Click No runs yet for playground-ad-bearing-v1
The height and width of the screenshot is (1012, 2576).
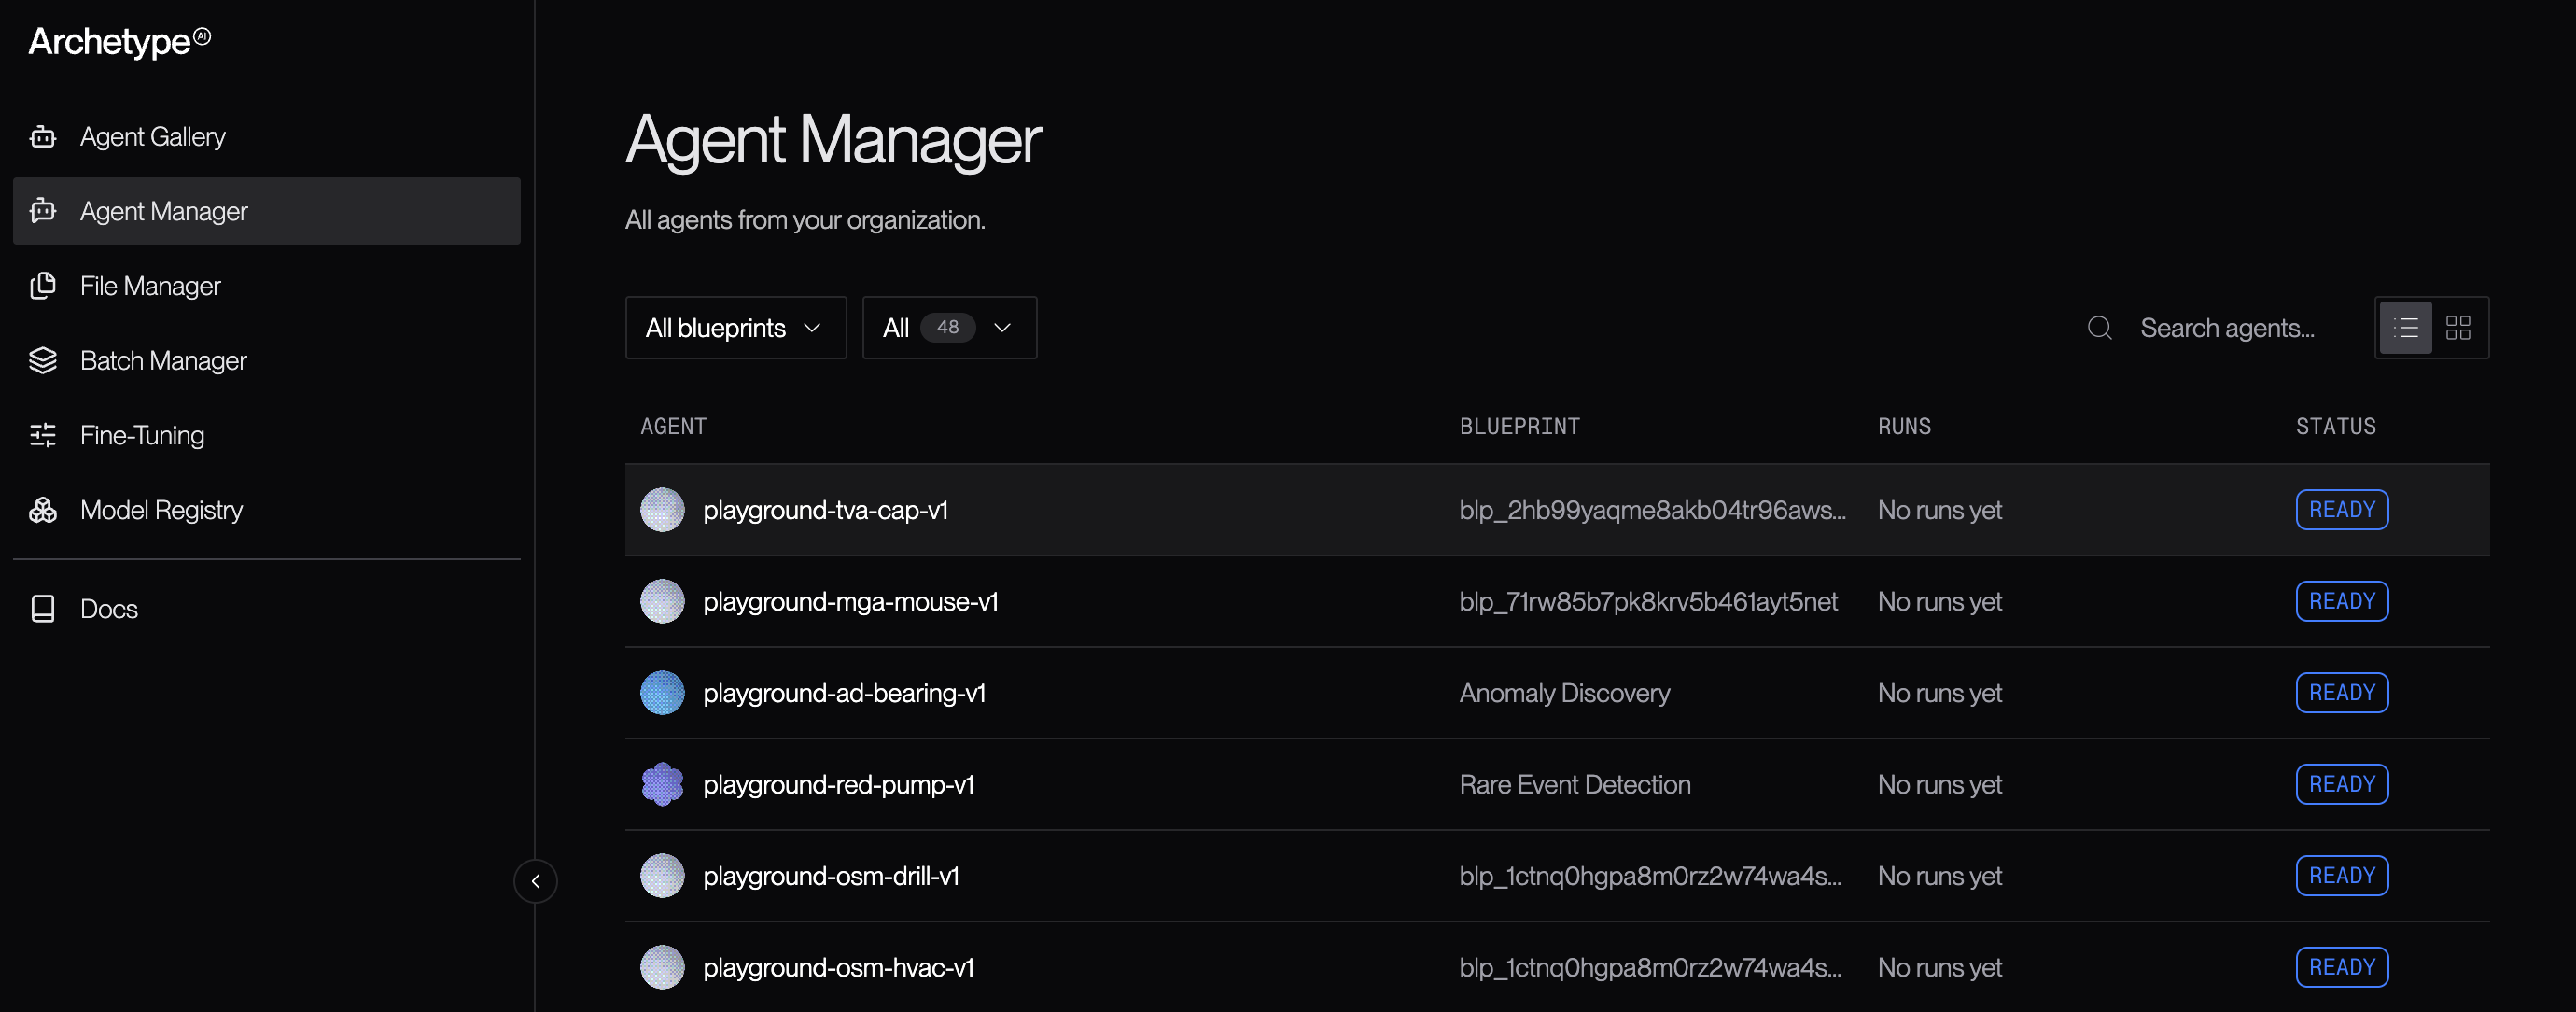[x=1939, y=693]
